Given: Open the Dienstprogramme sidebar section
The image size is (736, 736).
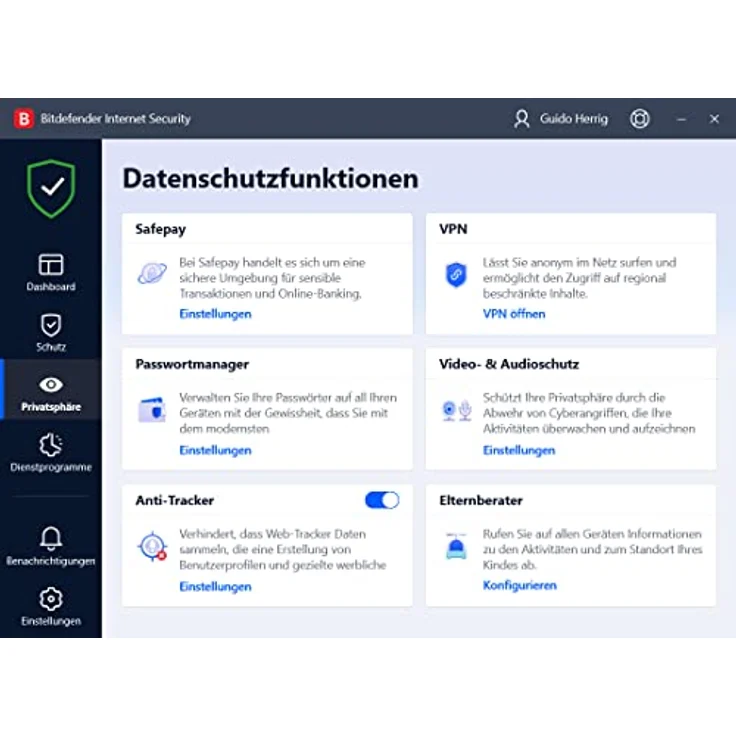Looking at the screenshot, I should (51, 453).
